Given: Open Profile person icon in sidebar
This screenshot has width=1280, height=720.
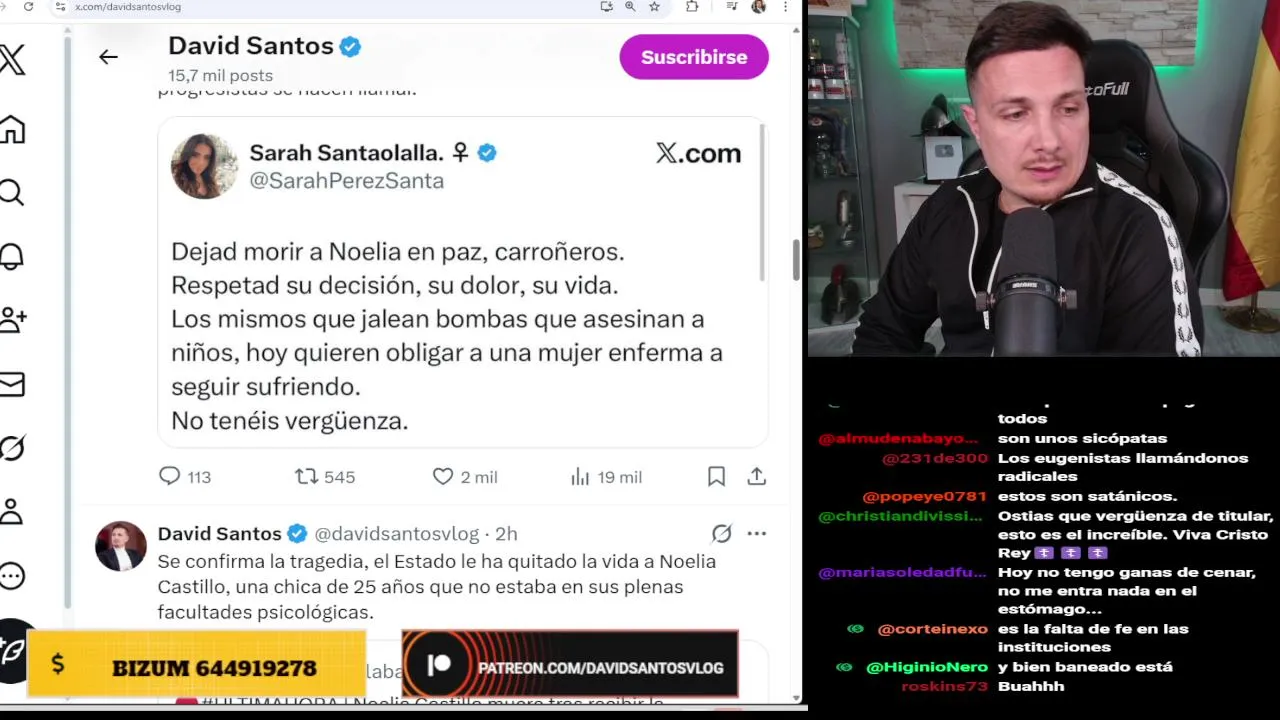Looking at the screenshot, I should 11,511.
